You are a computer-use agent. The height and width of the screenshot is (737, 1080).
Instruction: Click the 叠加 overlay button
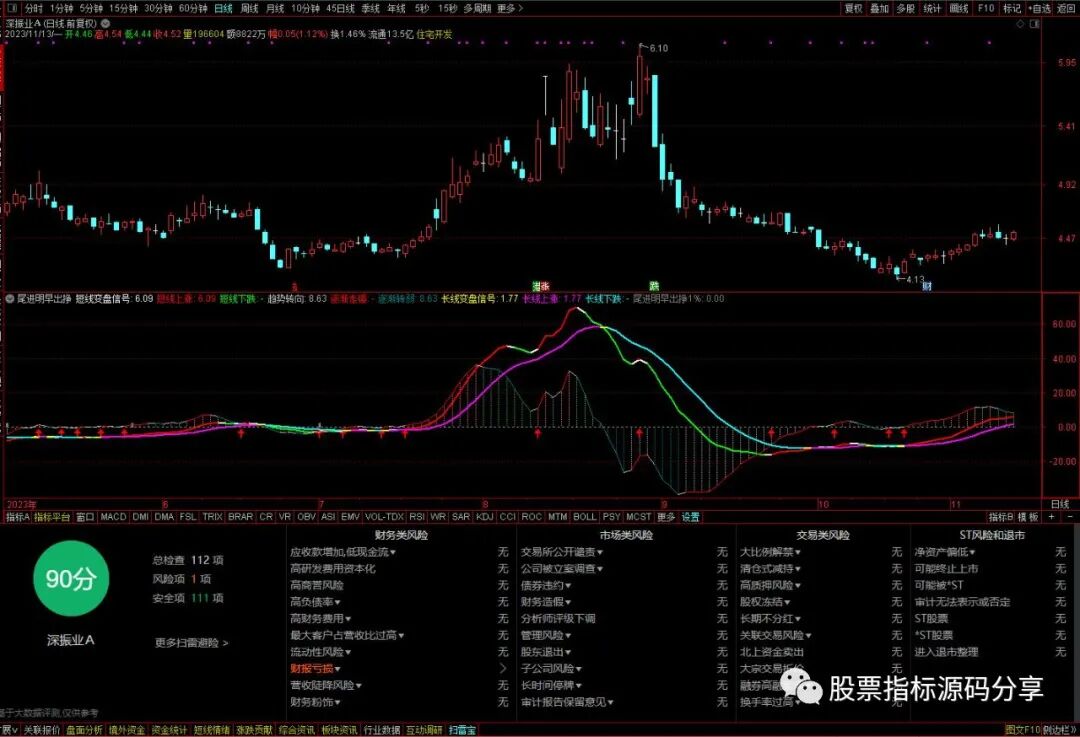click(880, 8)
